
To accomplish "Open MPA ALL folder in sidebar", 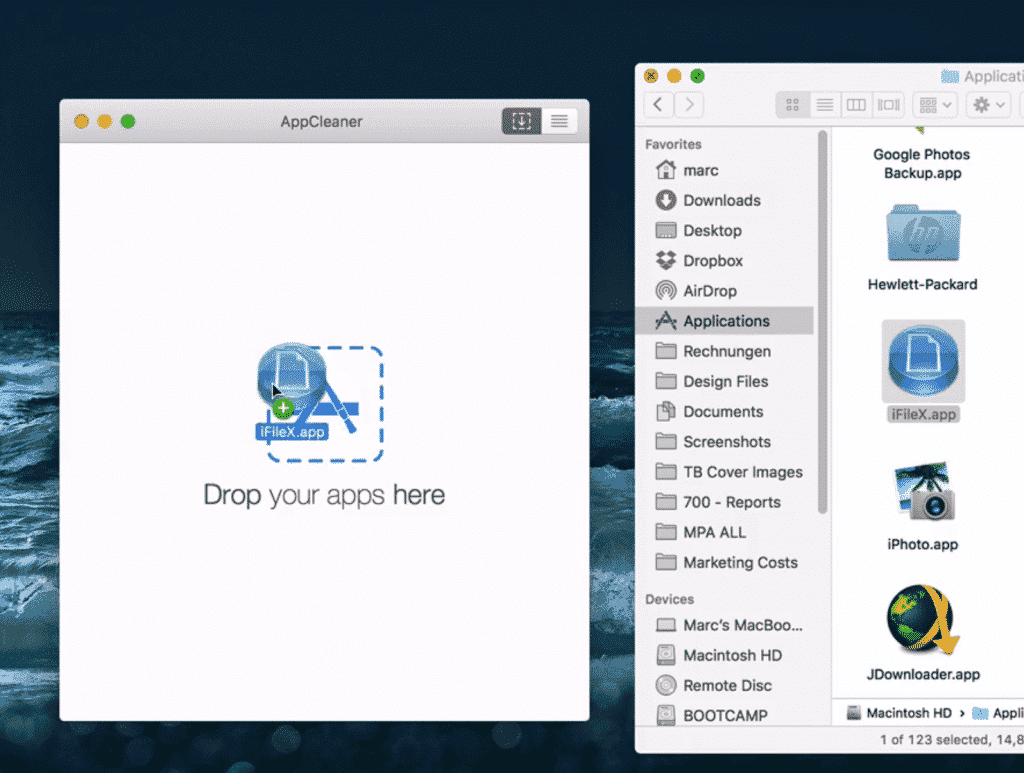I will [725, 532].
